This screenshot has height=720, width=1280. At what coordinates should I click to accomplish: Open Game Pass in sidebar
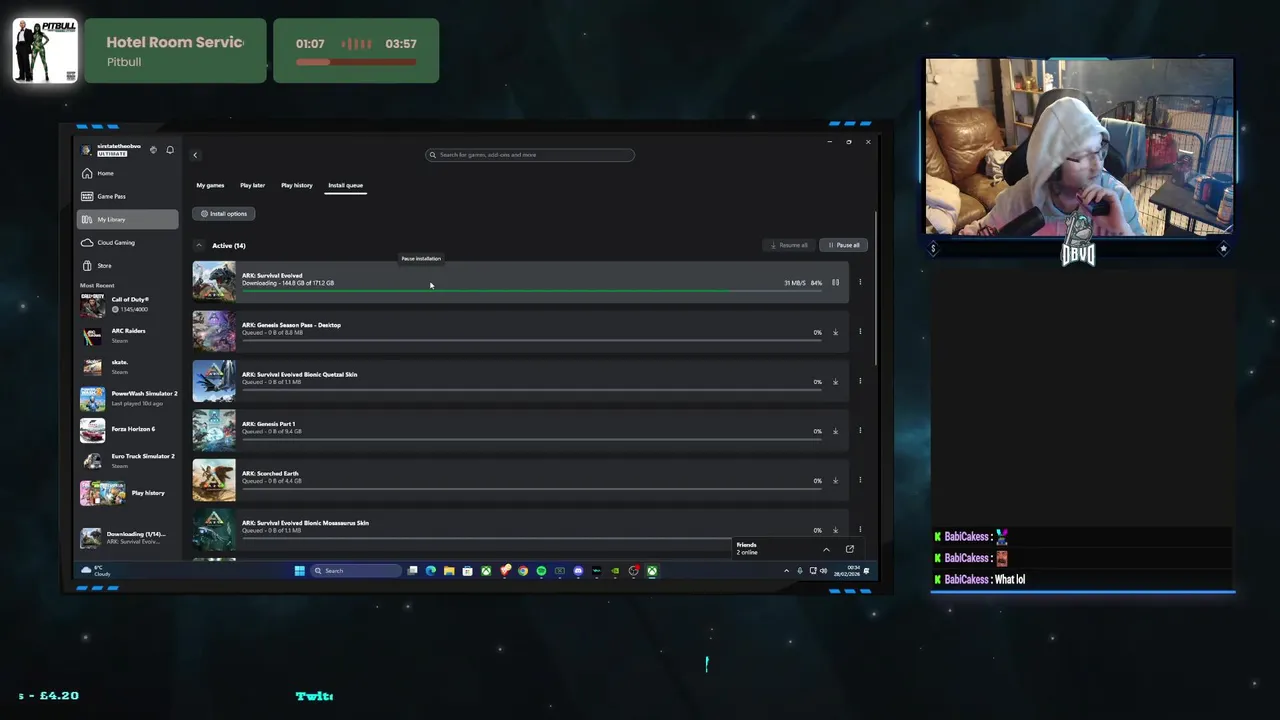point(128,196)
